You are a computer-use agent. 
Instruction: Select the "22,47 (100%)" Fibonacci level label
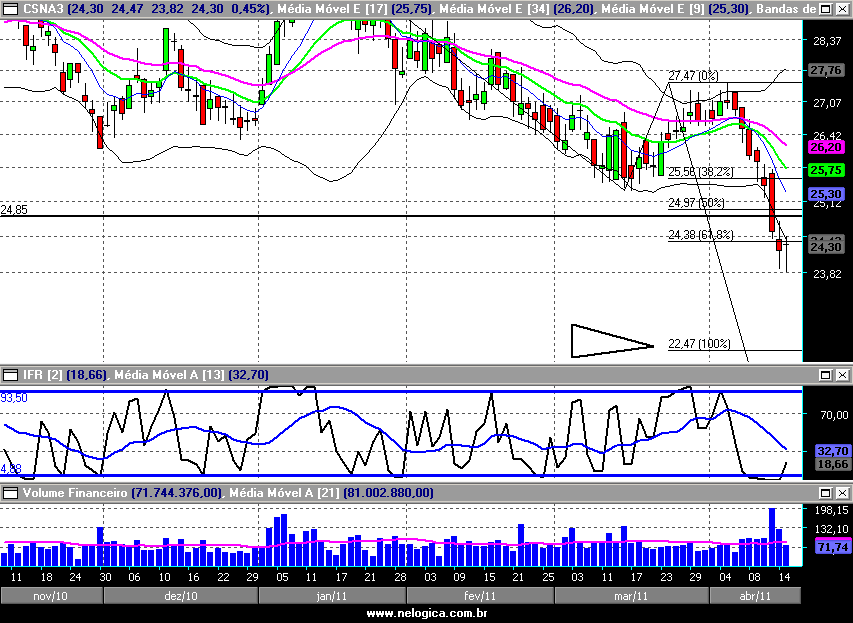tap(699, 344)
